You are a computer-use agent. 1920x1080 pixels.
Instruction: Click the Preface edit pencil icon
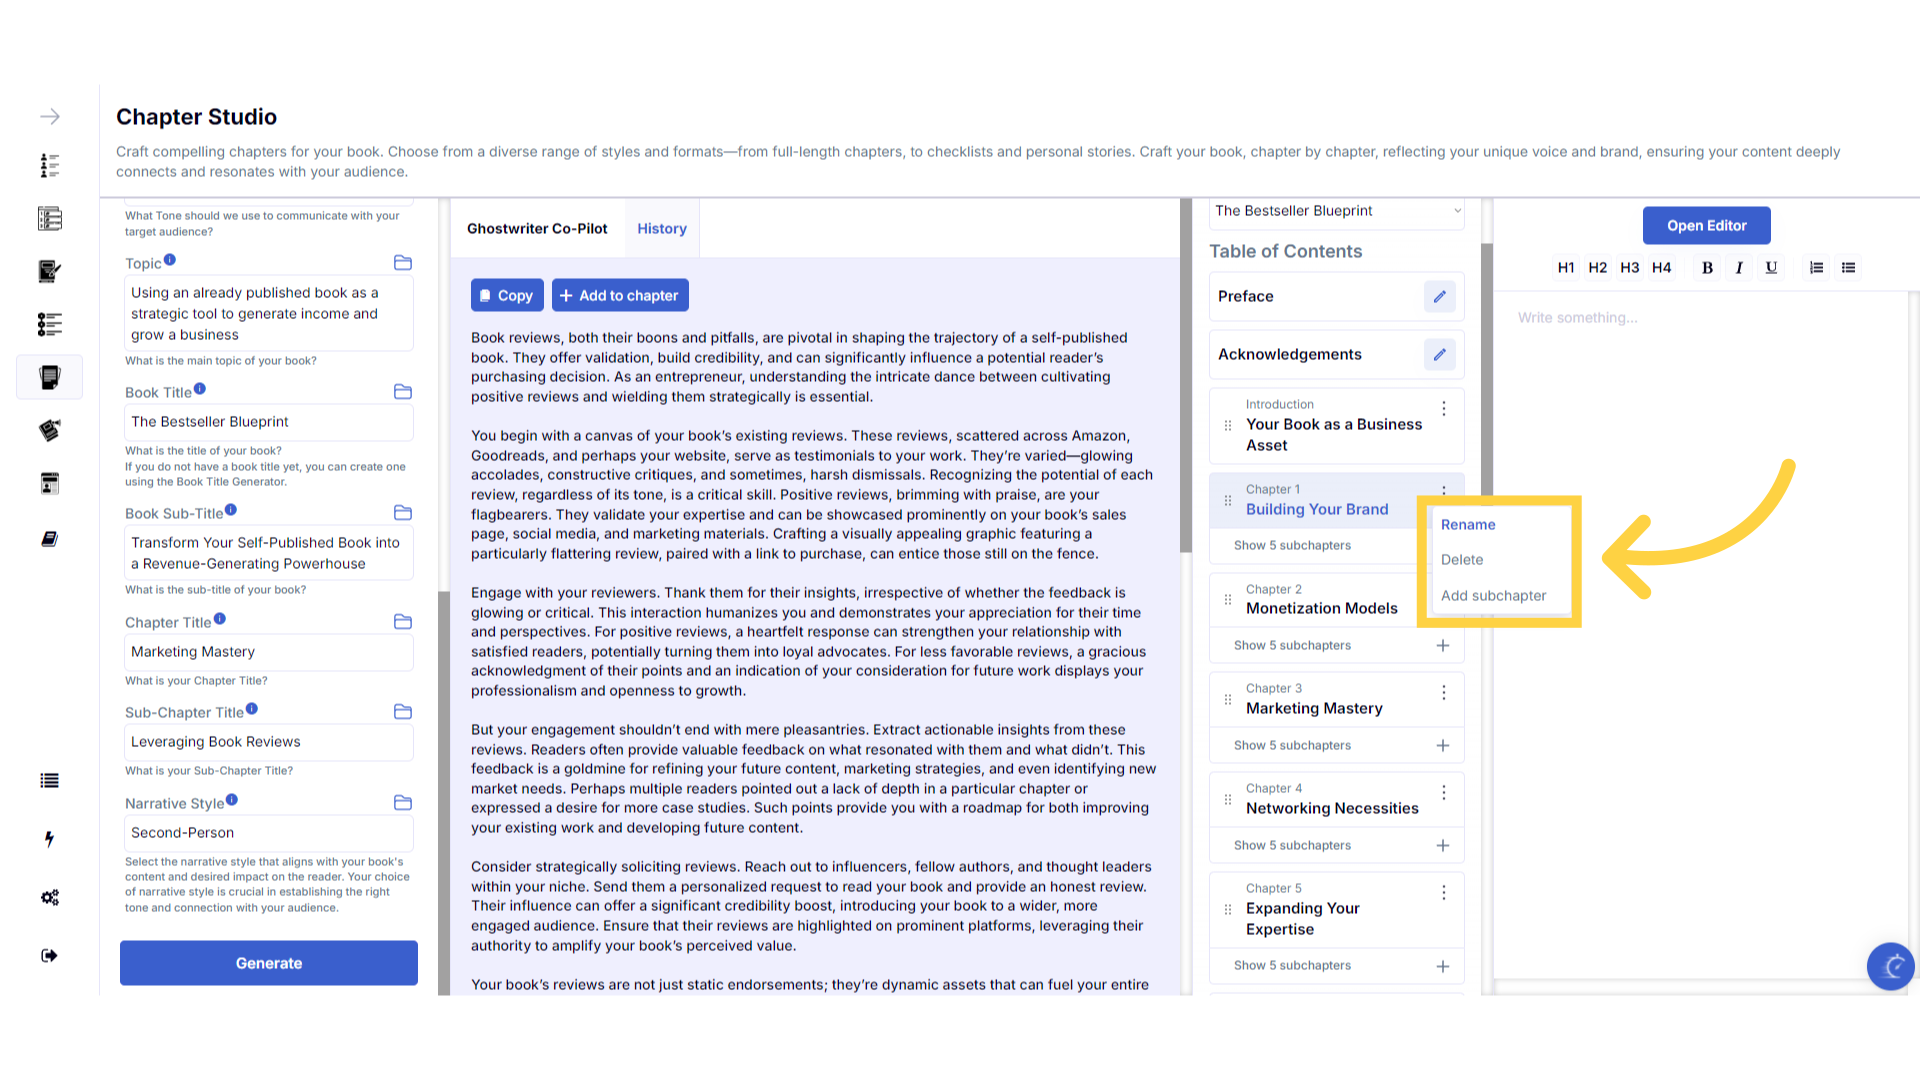tap(1439, 297)
